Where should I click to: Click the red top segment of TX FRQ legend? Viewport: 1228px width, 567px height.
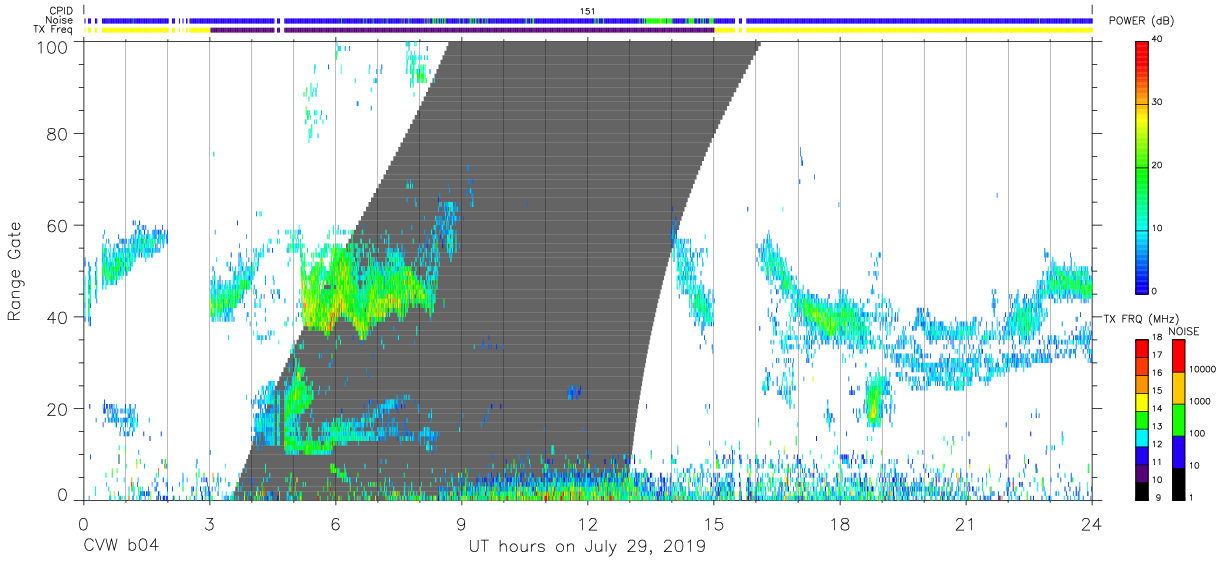(1142, 349)
